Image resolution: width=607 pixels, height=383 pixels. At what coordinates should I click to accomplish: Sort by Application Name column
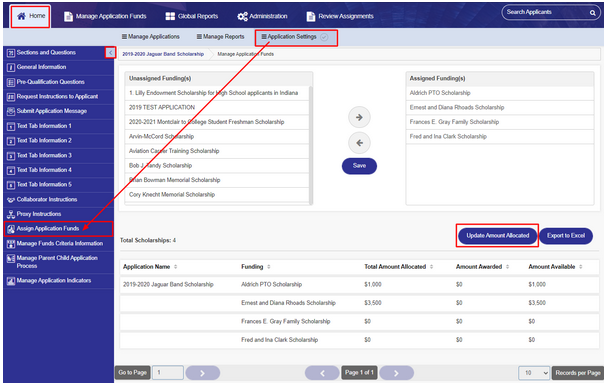175,267
